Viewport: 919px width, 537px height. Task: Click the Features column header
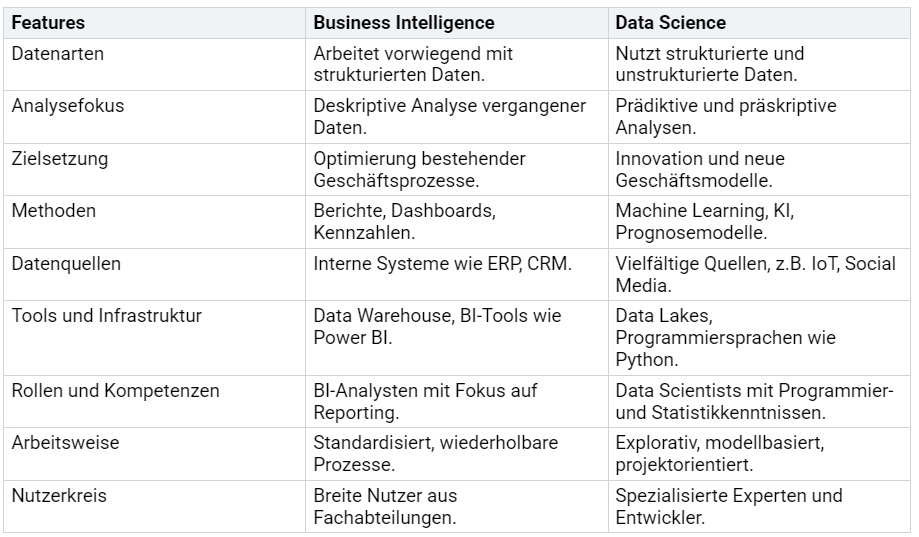click(48, 22)
